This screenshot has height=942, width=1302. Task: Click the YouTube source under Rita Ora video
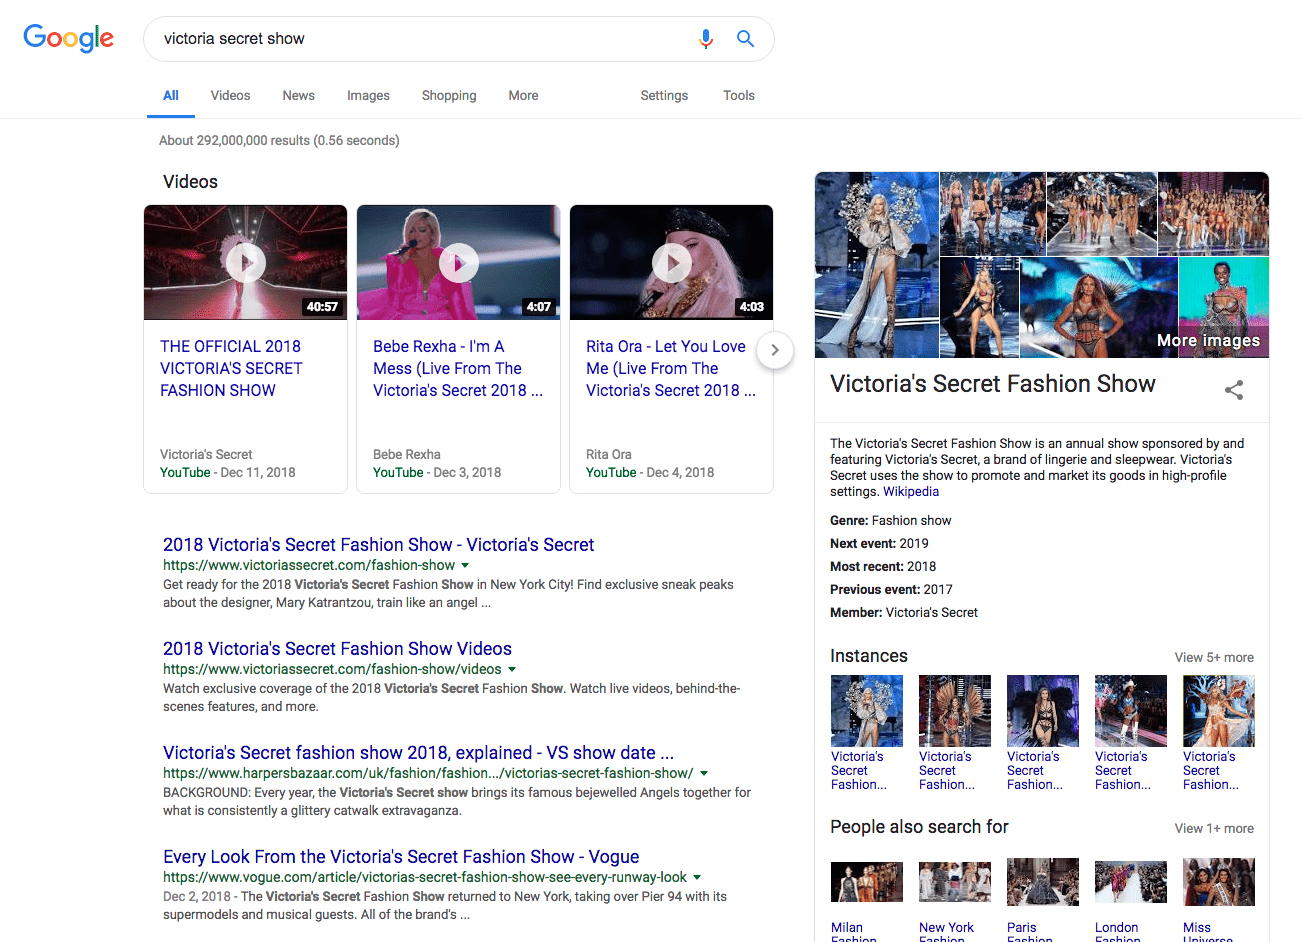point(611,473)
